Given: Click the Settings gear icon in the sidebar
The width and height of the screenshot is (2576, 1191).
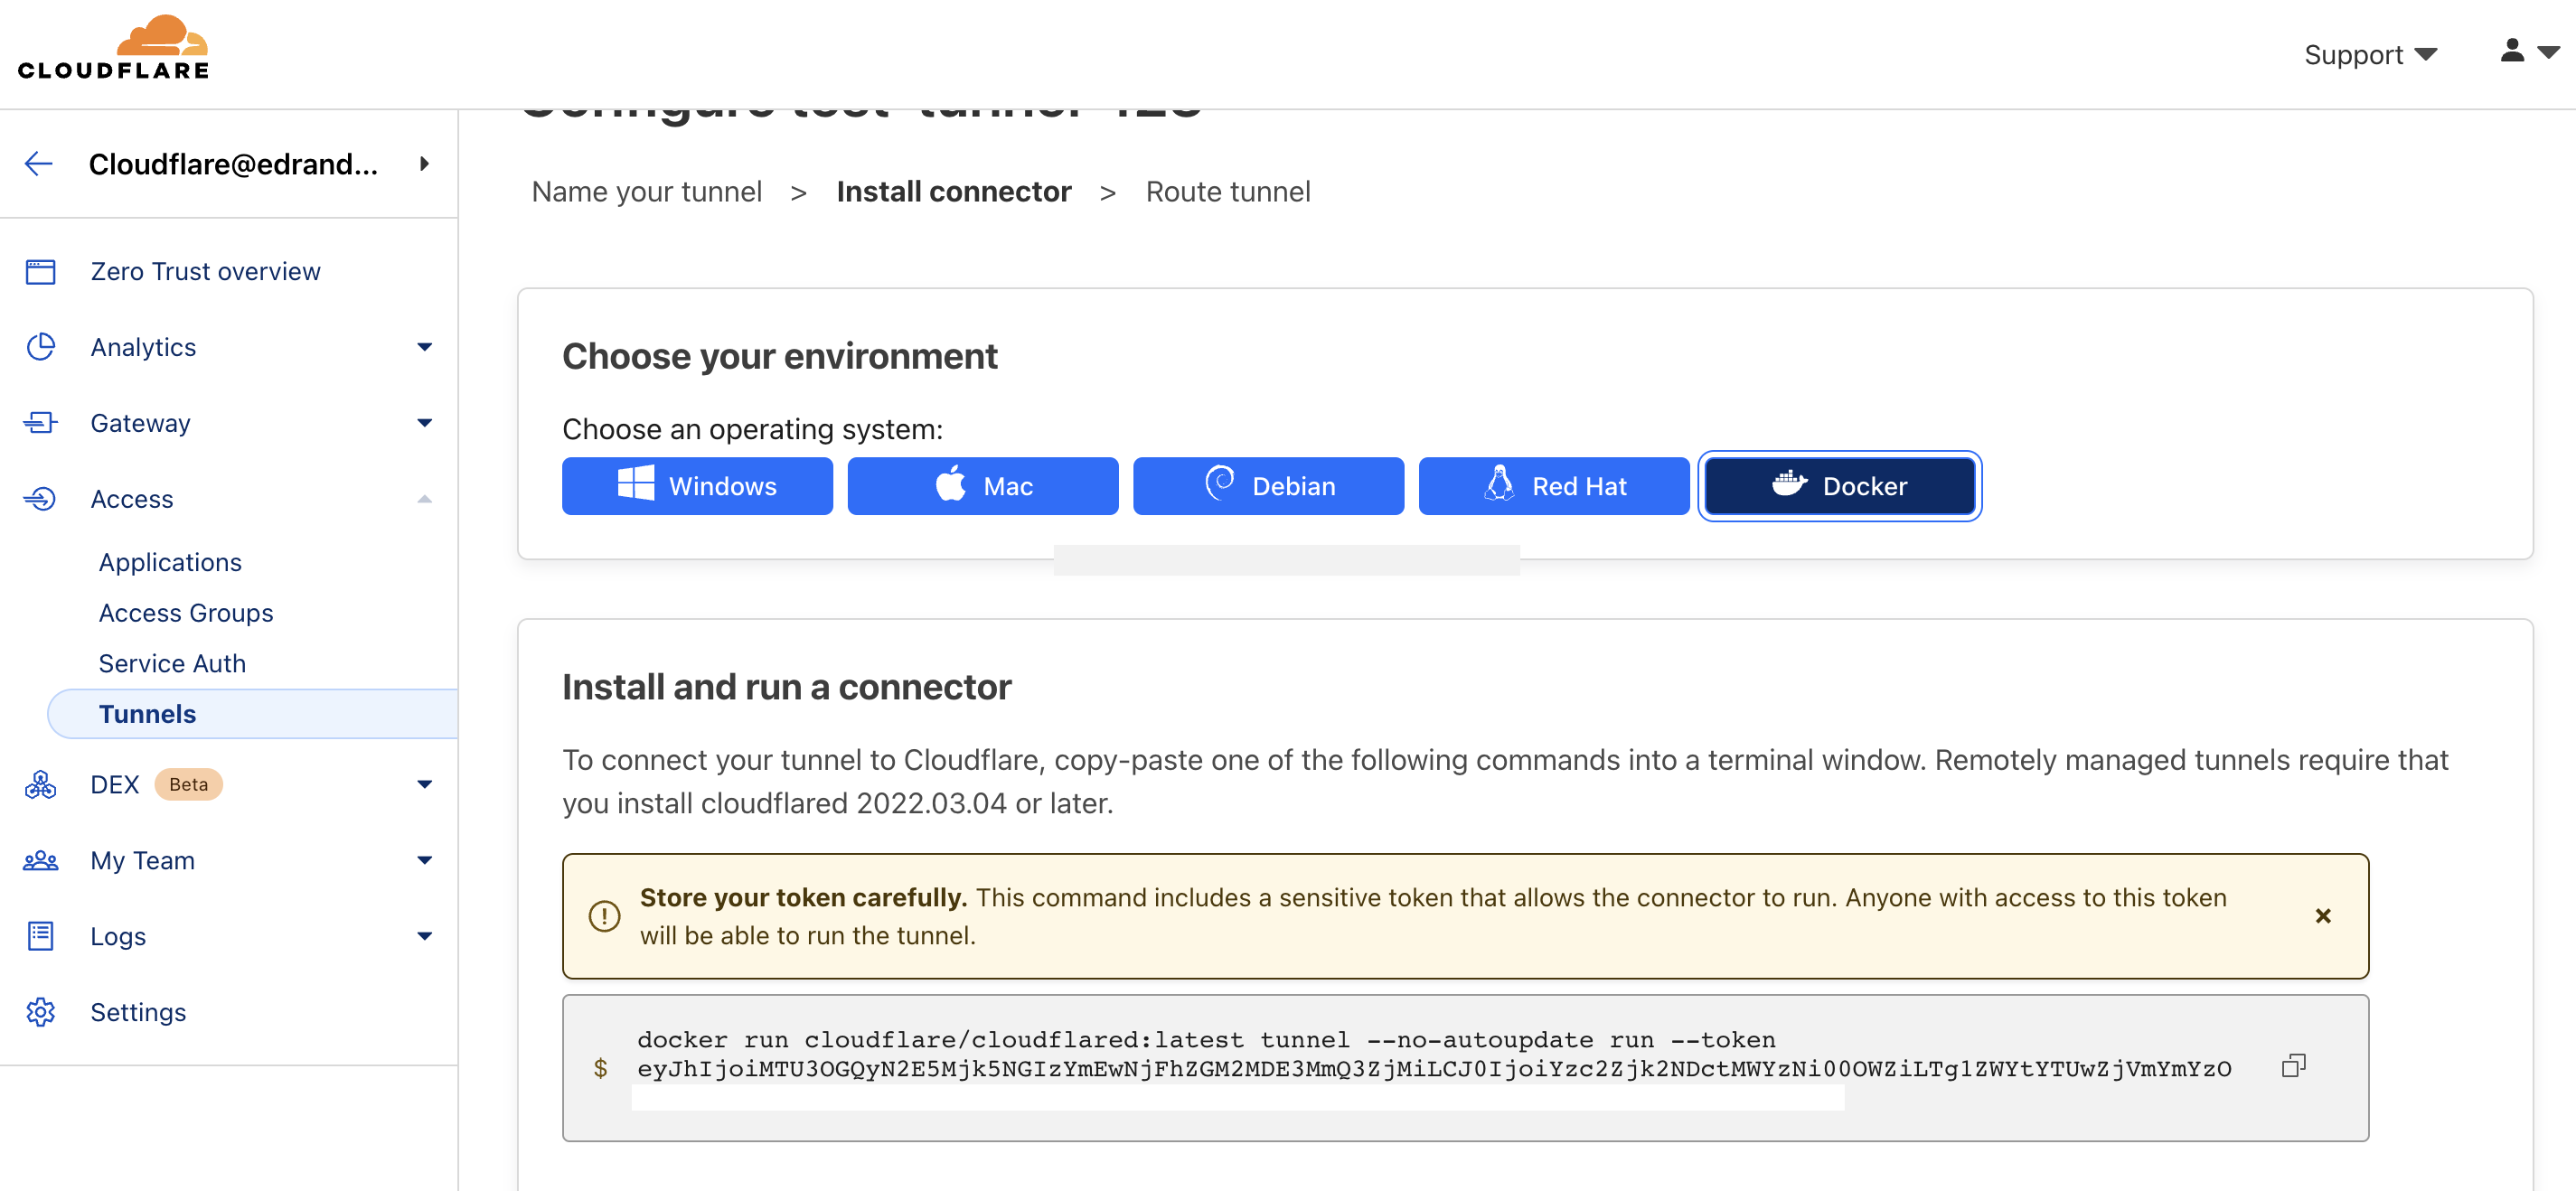Looking at the screenshot, I should coord(40,1012).
